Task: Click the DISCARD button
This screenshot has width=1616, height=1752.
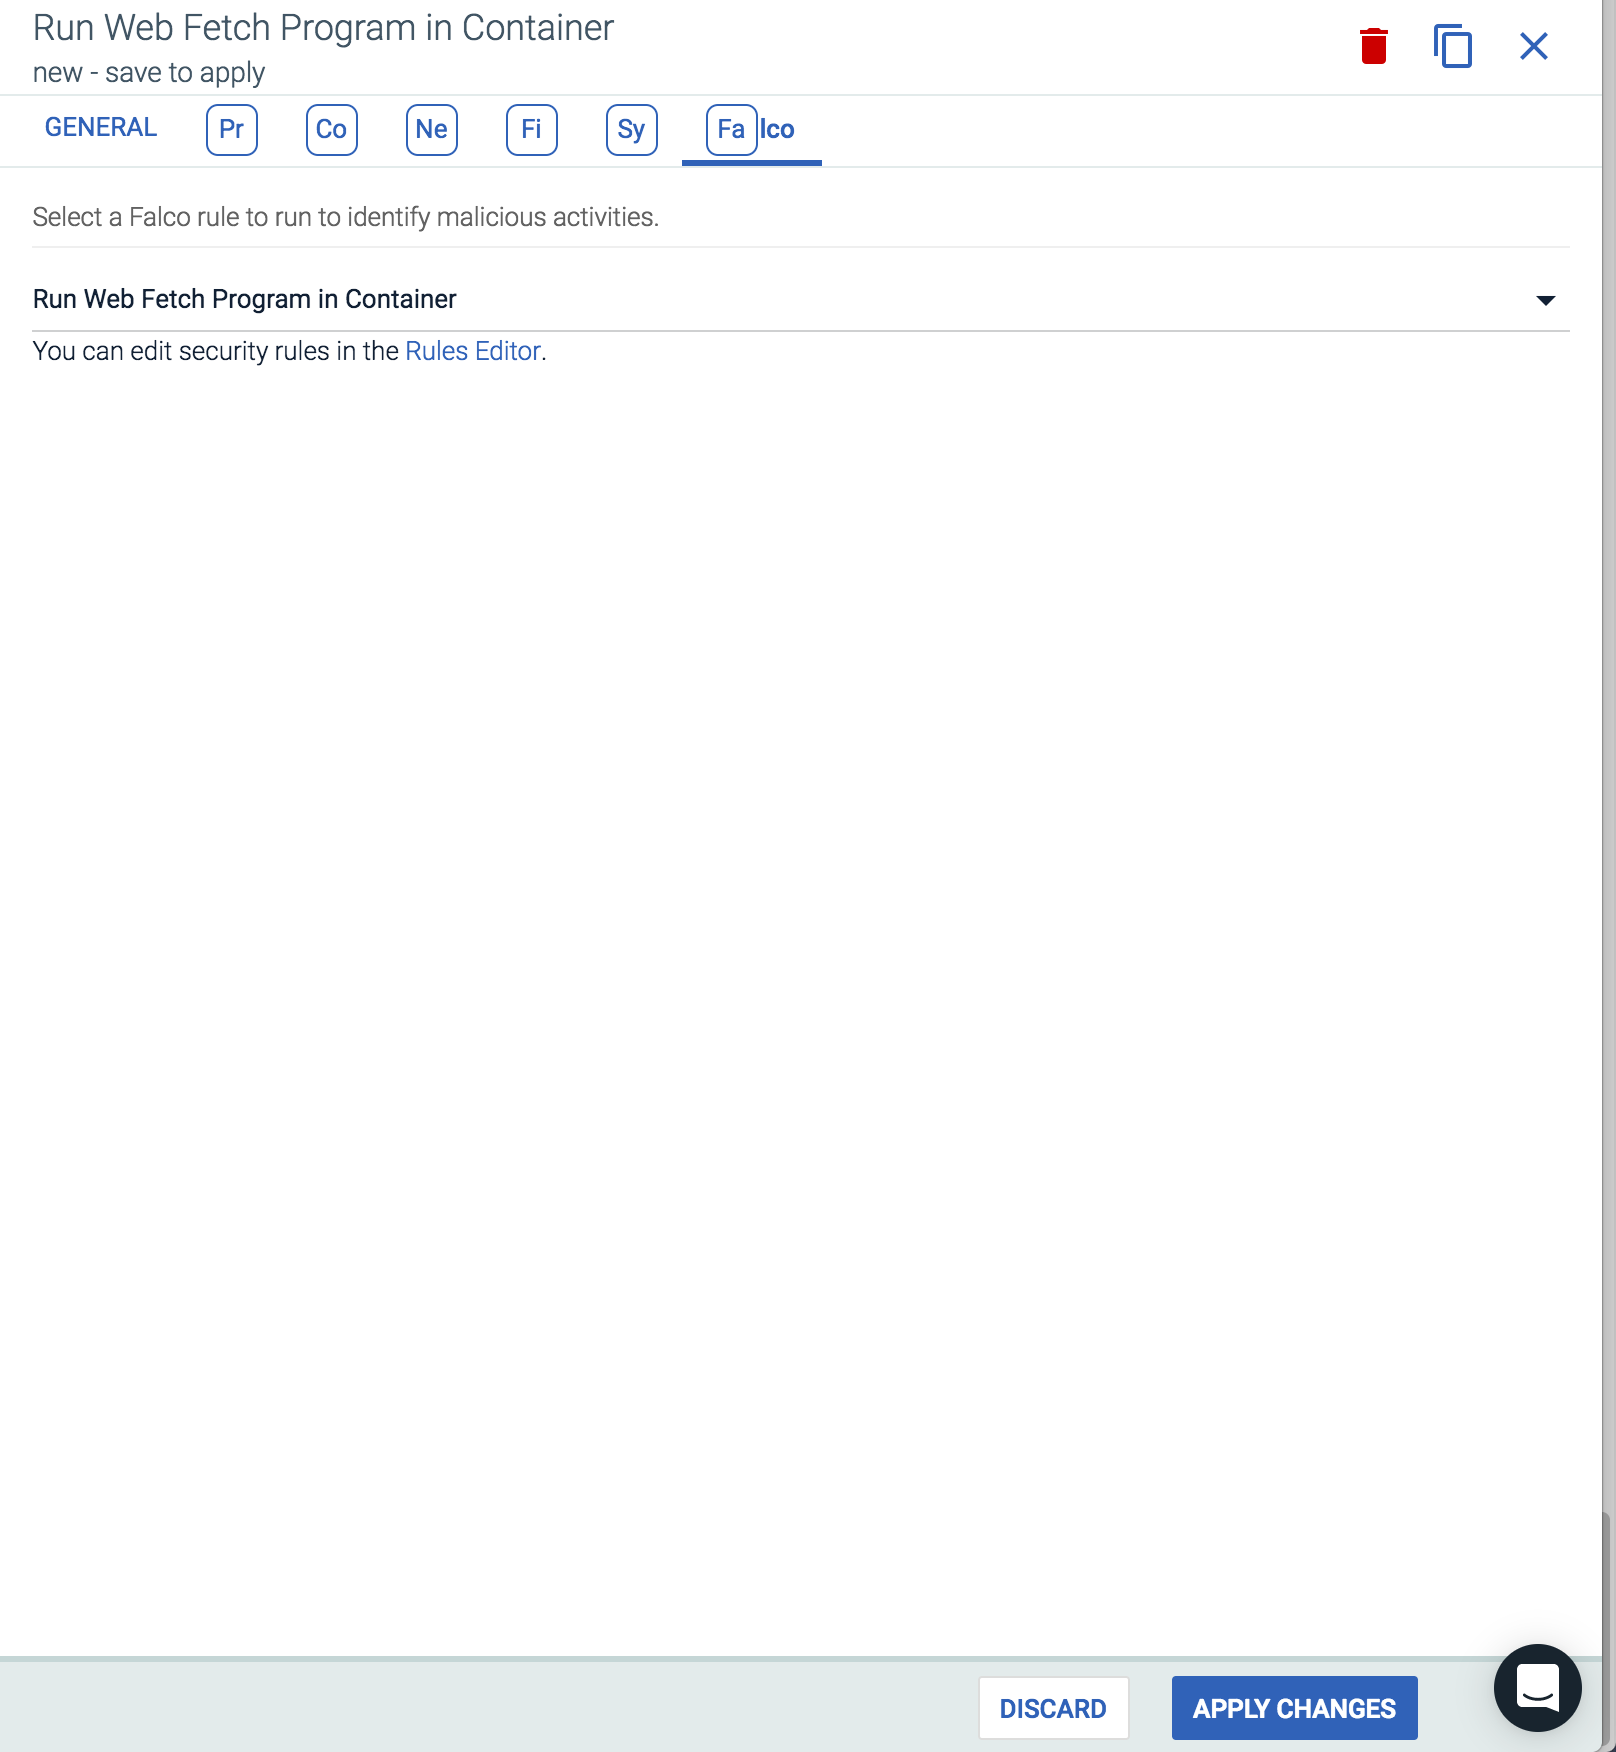Action: coord(1053,1708)
